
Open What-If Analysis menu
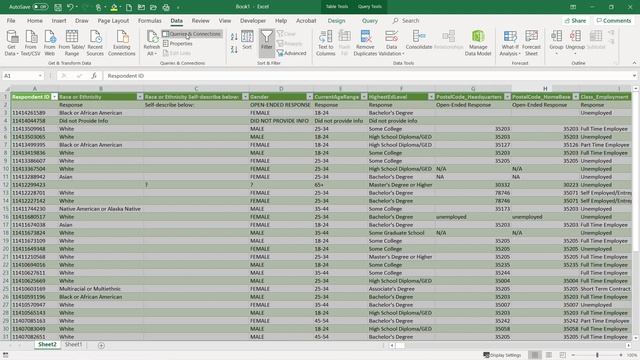(509, 43)
